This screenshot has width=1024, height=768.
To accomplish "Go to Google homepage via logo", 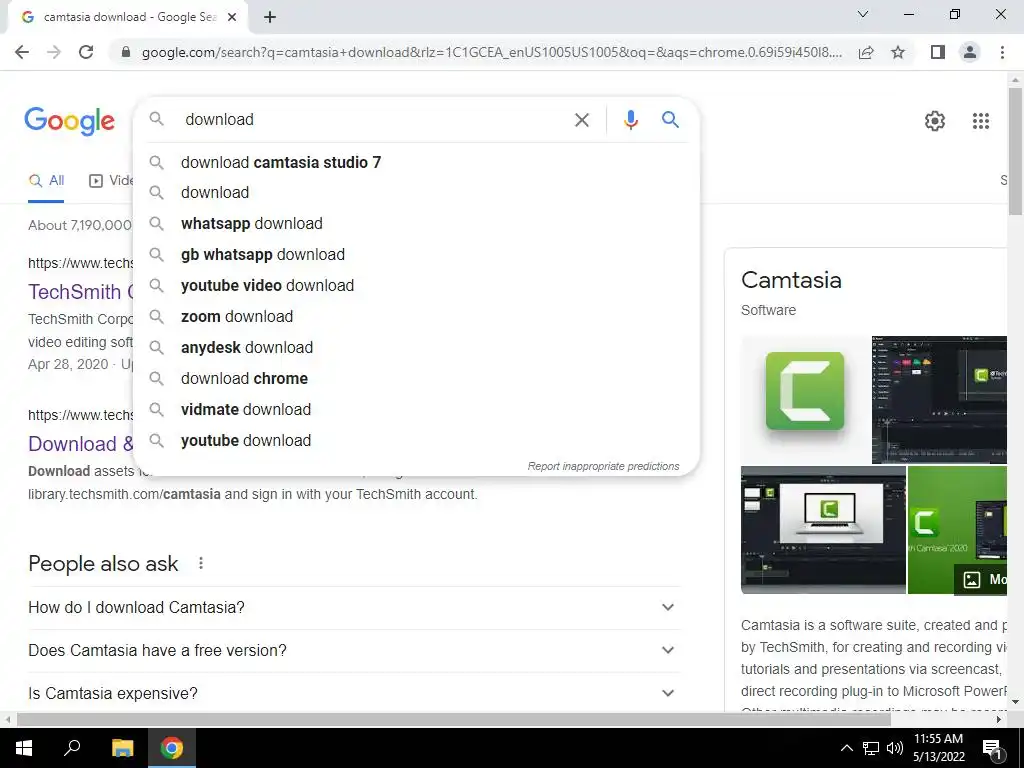I will 69,121.
